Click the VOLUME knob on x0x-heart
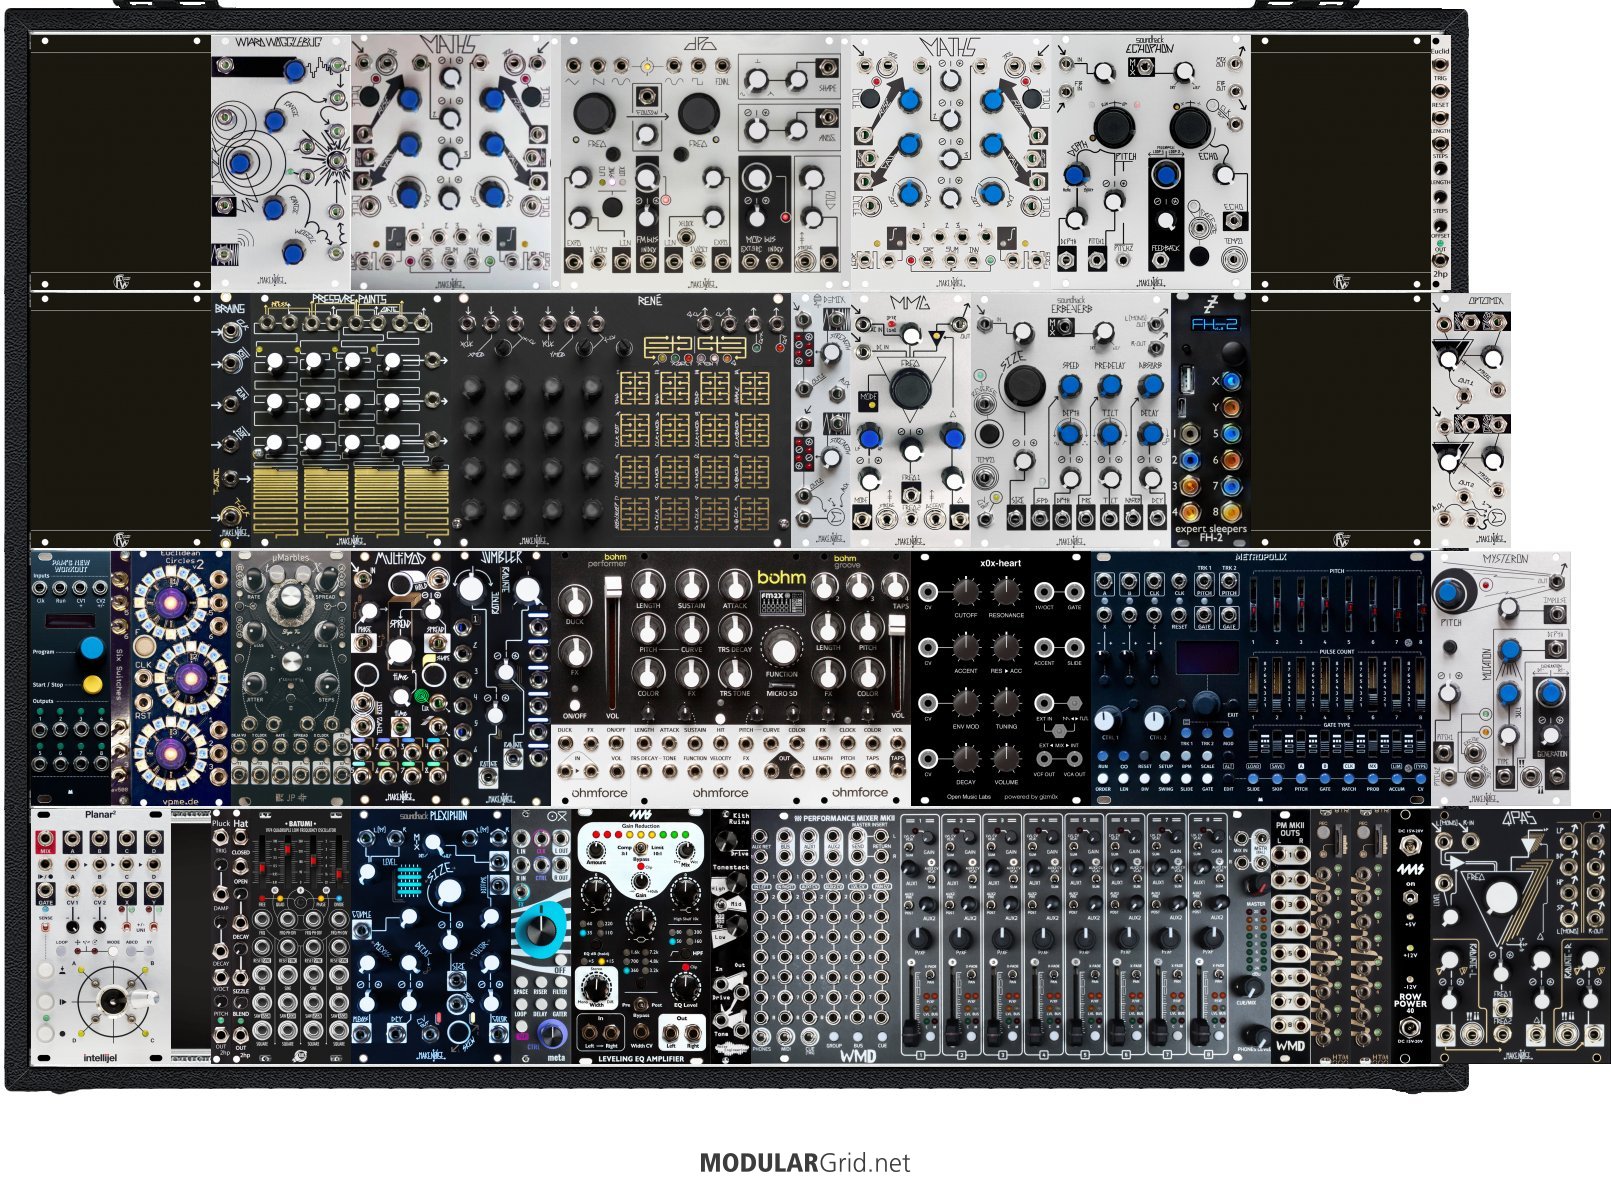The image size is (1611, 1184). [1007, 761]
